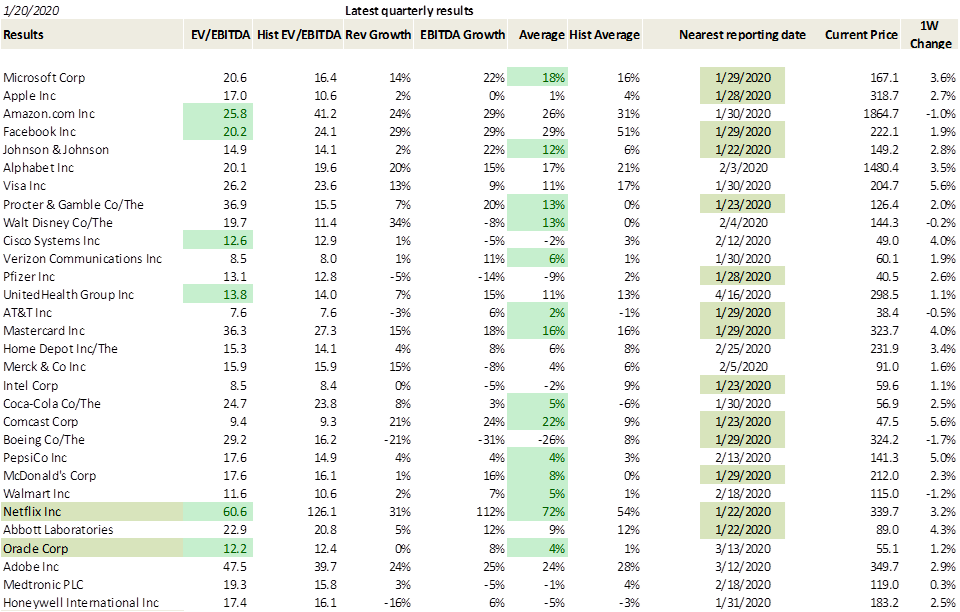The width and height of the screenshot is (960, 612).
Task: Select Netflix EV/EBITDA value 60.6
Action: [235, 512]
